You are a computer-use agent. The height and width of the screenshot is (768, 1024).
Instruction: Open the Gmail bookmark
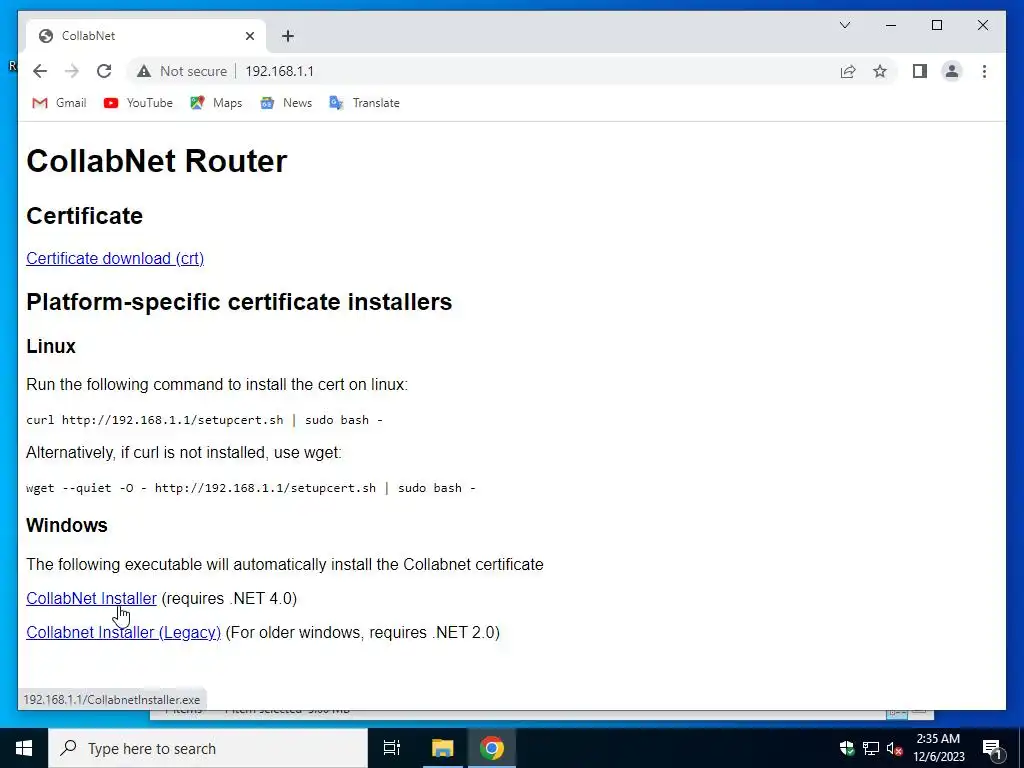click(59, 103)
